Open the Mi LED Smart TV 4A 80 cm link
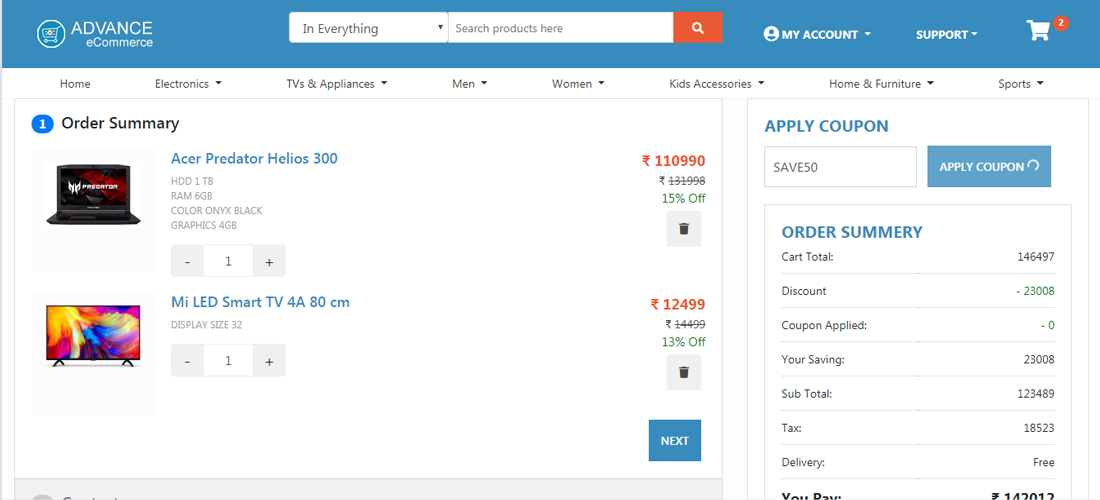Viewport: 1100px width, 500px height. click(260, 302)
